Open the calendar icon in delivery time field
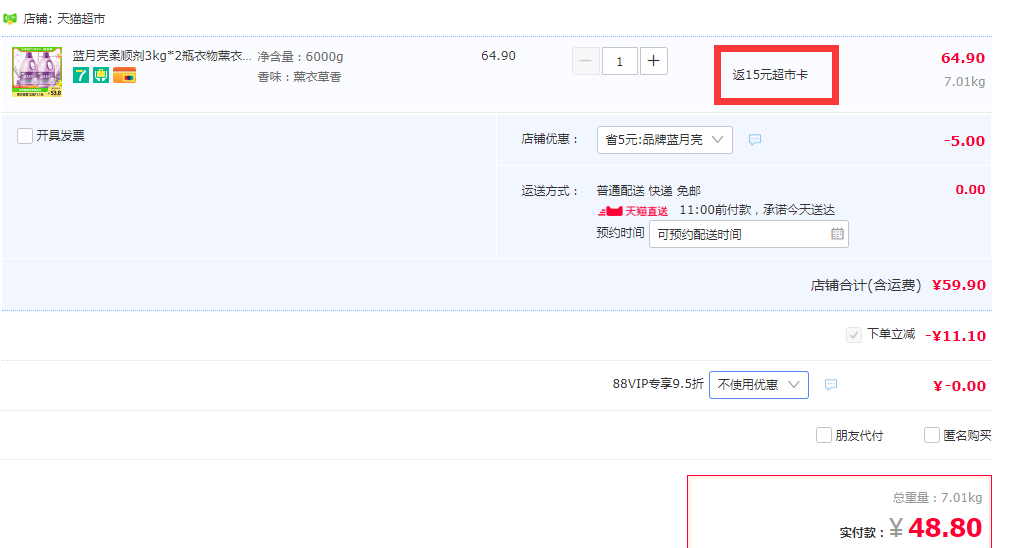 pyautogui.click(x=837, y=234)
